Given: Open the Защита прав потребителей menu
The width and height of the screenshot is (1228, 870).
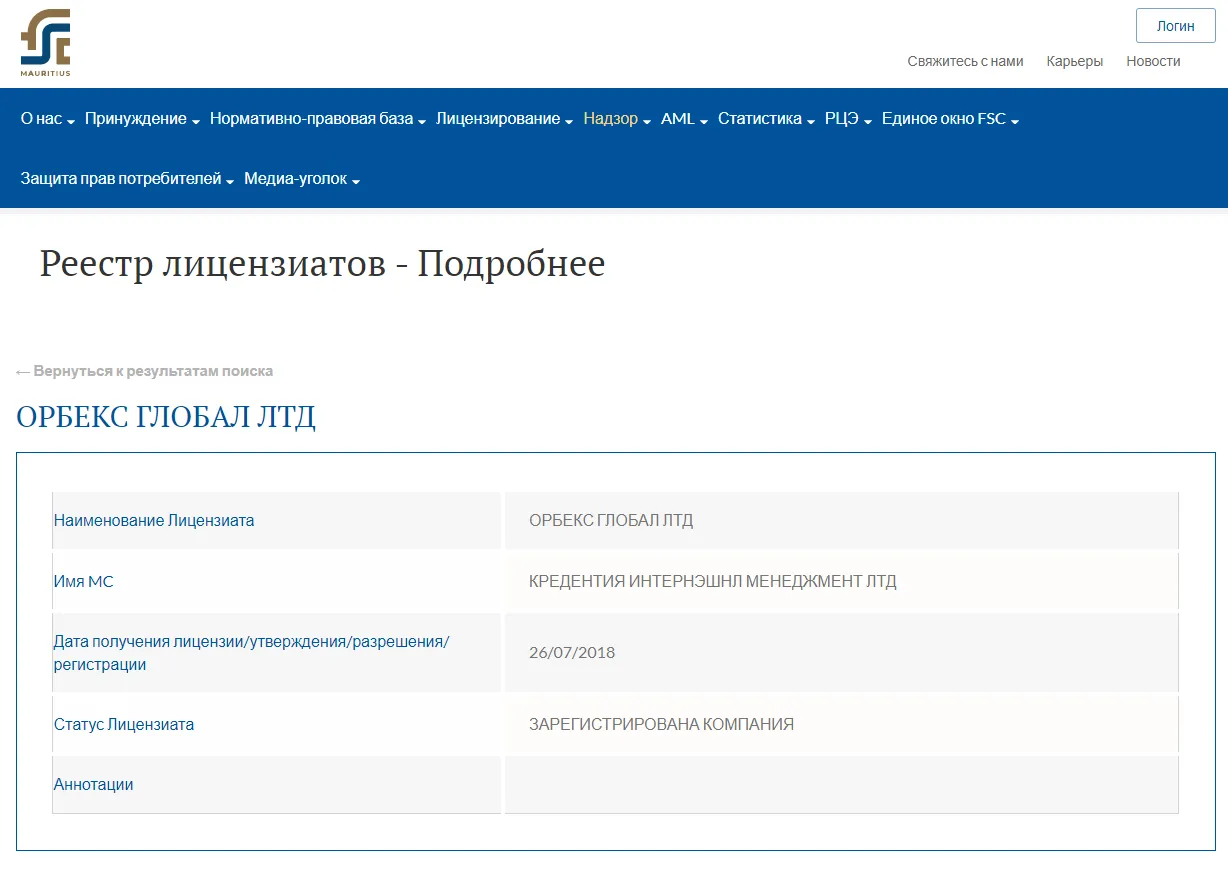Looking at the screenshot, I should coord(128,179).
